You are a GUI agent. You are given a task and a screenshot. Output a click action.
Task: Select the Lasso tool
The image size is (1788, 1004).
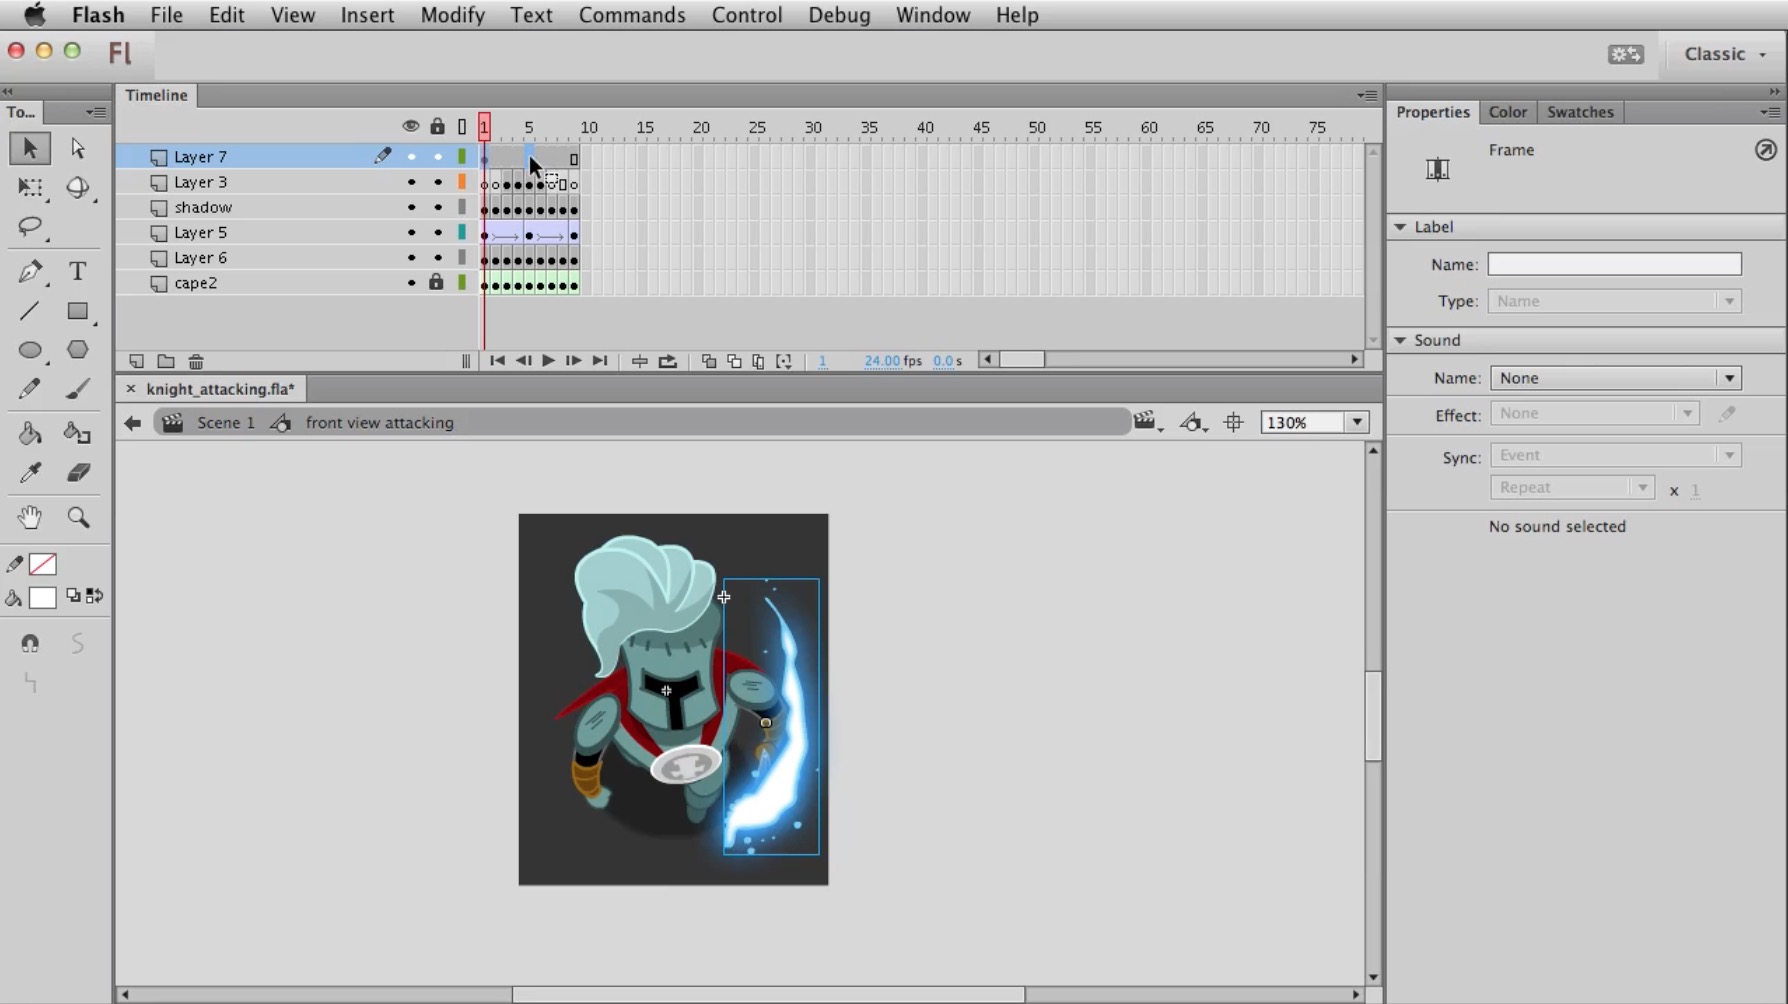tap(30, 228)
